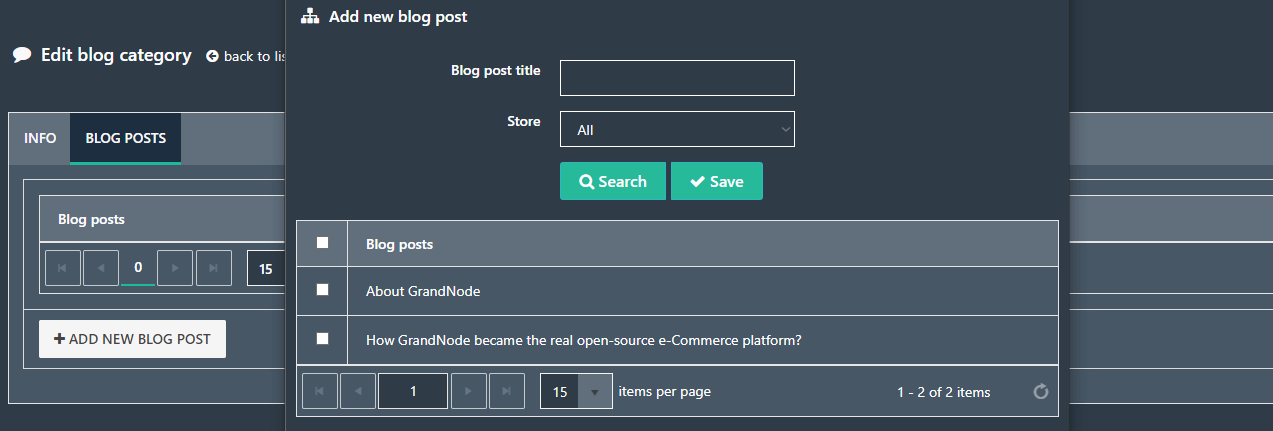1273x431 pixels.
Task: Click last-page arrow in background Blog posts pager
Action: coord(214,268)
